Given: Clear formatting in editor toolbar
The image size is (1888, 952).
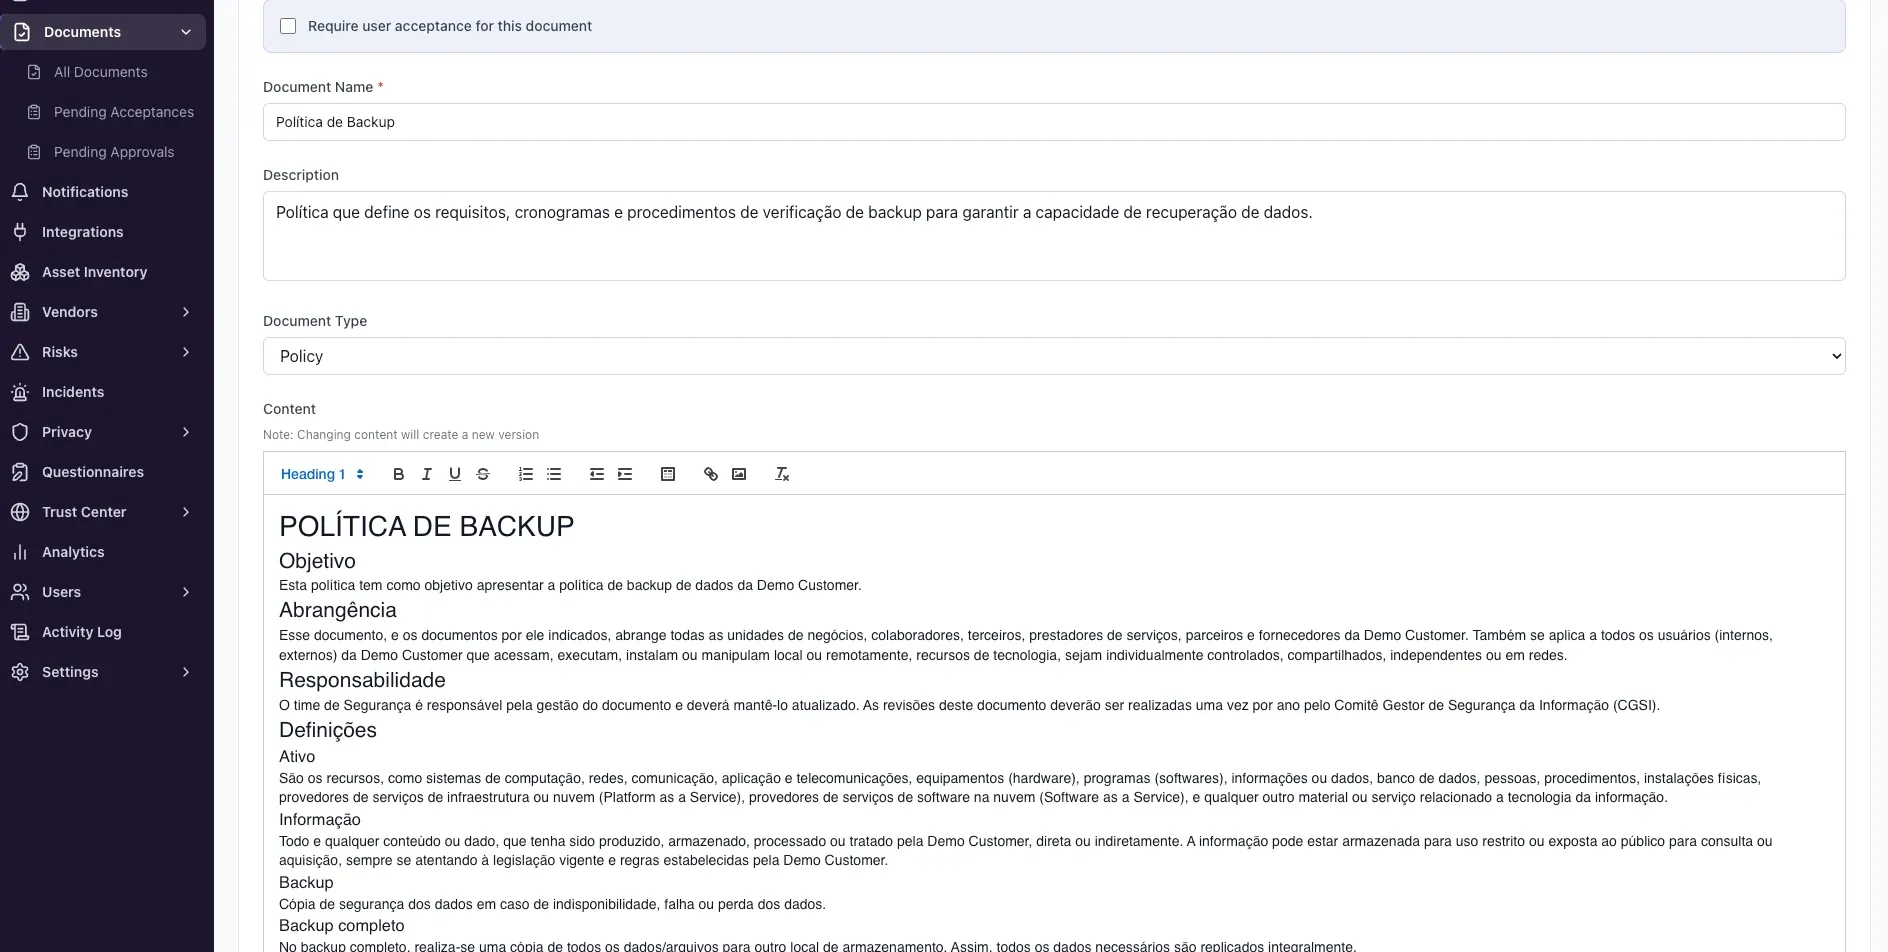Looking at the screenshot, I should coord(781,474).
